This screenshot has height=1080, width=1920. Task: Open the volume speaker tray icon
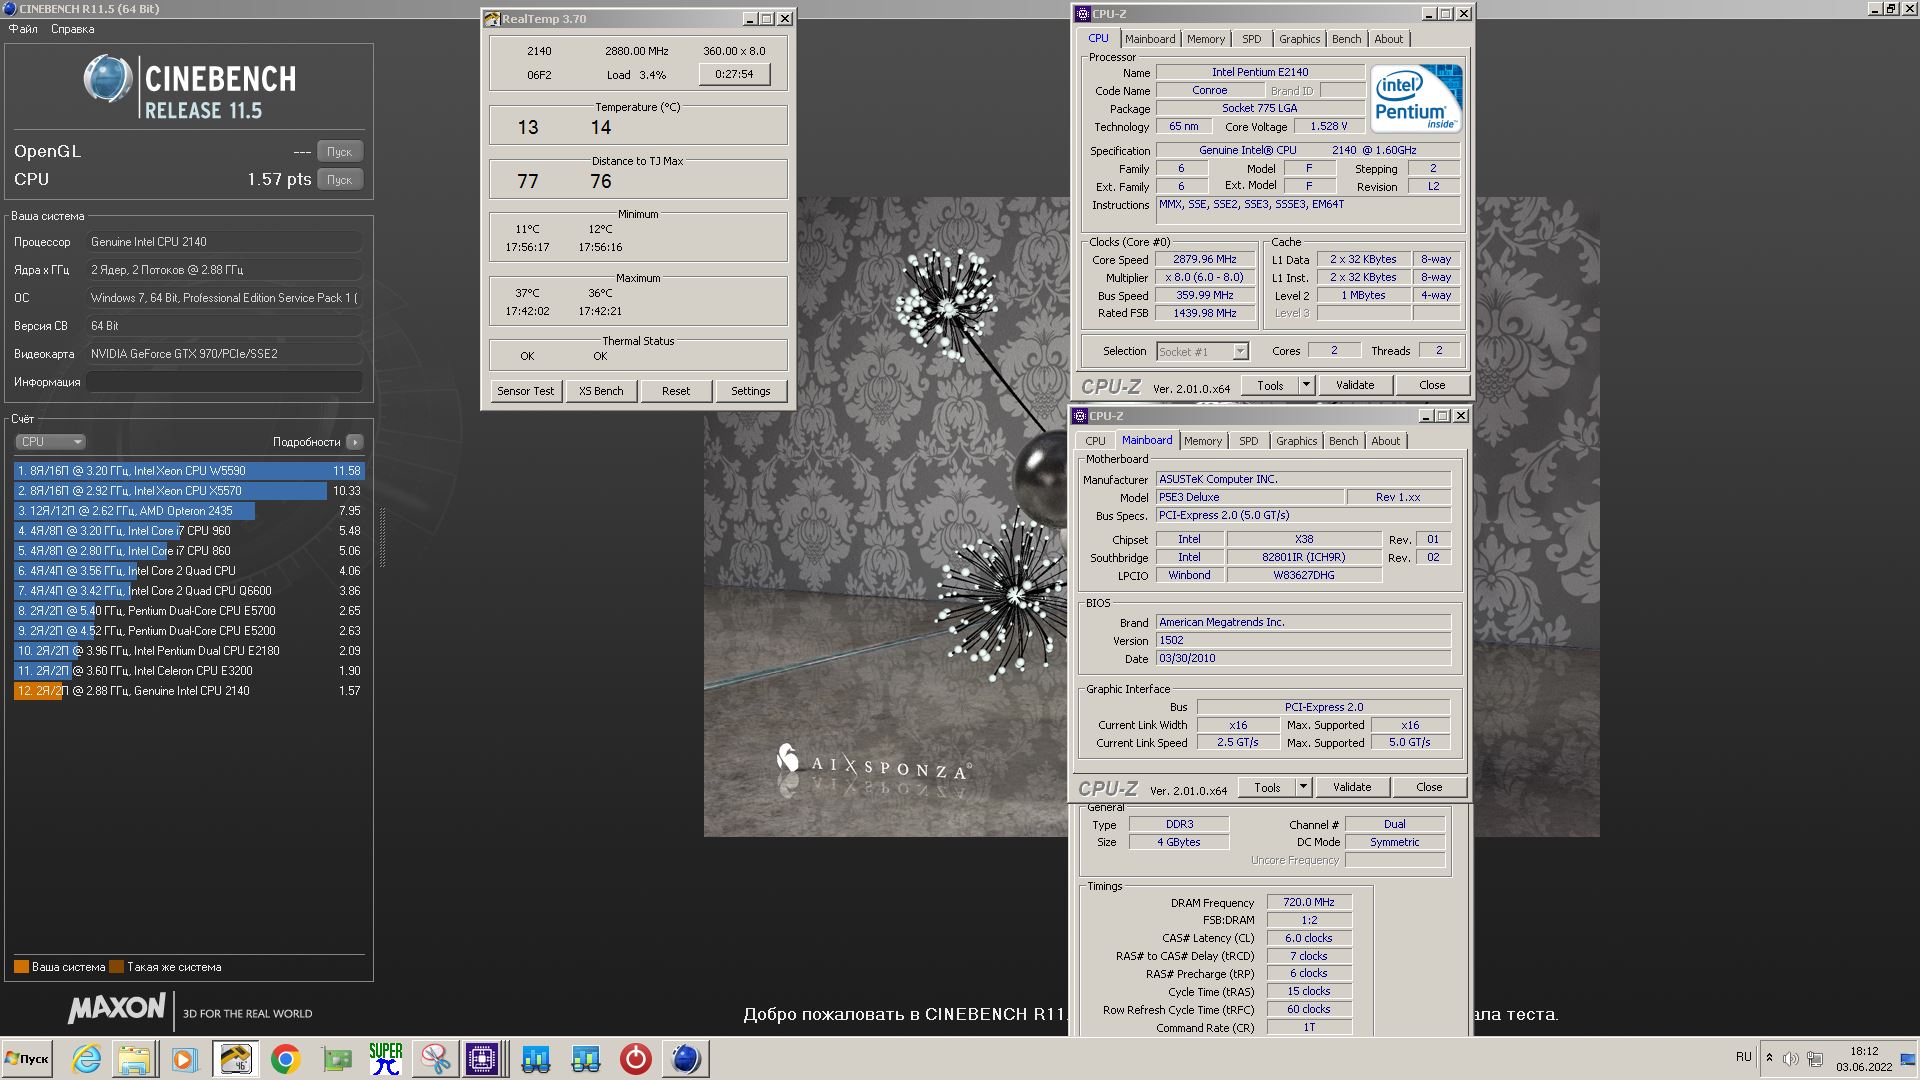pyautogui.click(x=1791, y=1059)
